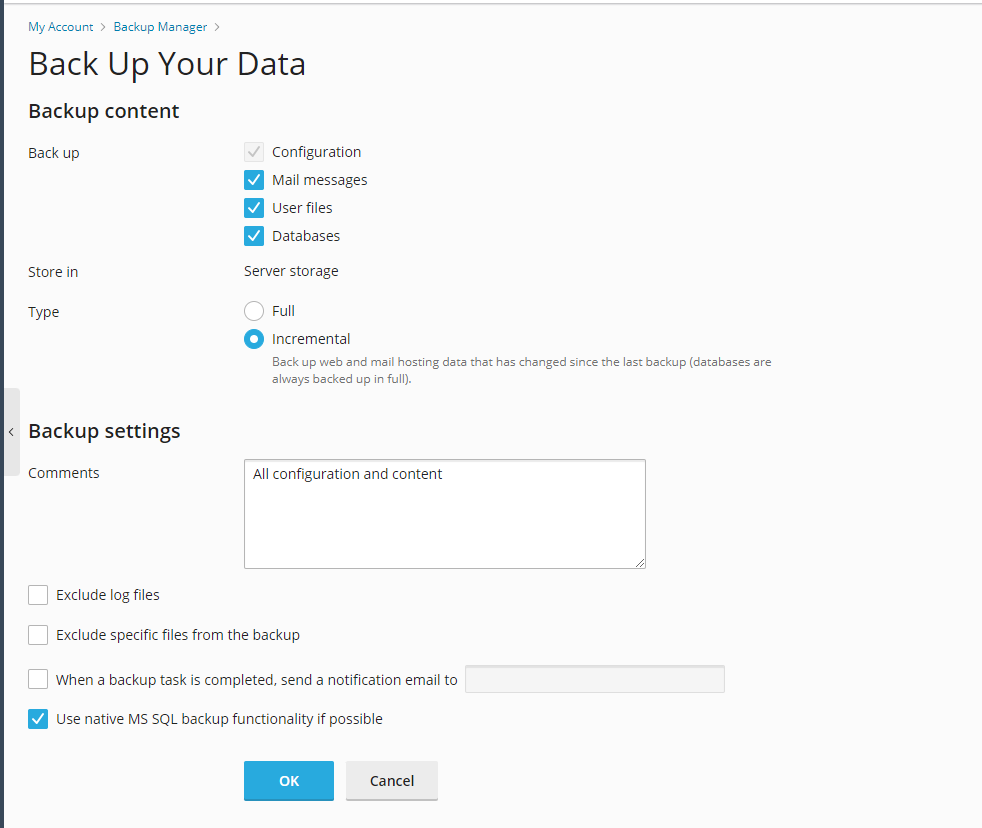Click the Cancel button
Image resolution: width=982 pixels, height=828 pixels.
tap(391, 781)
